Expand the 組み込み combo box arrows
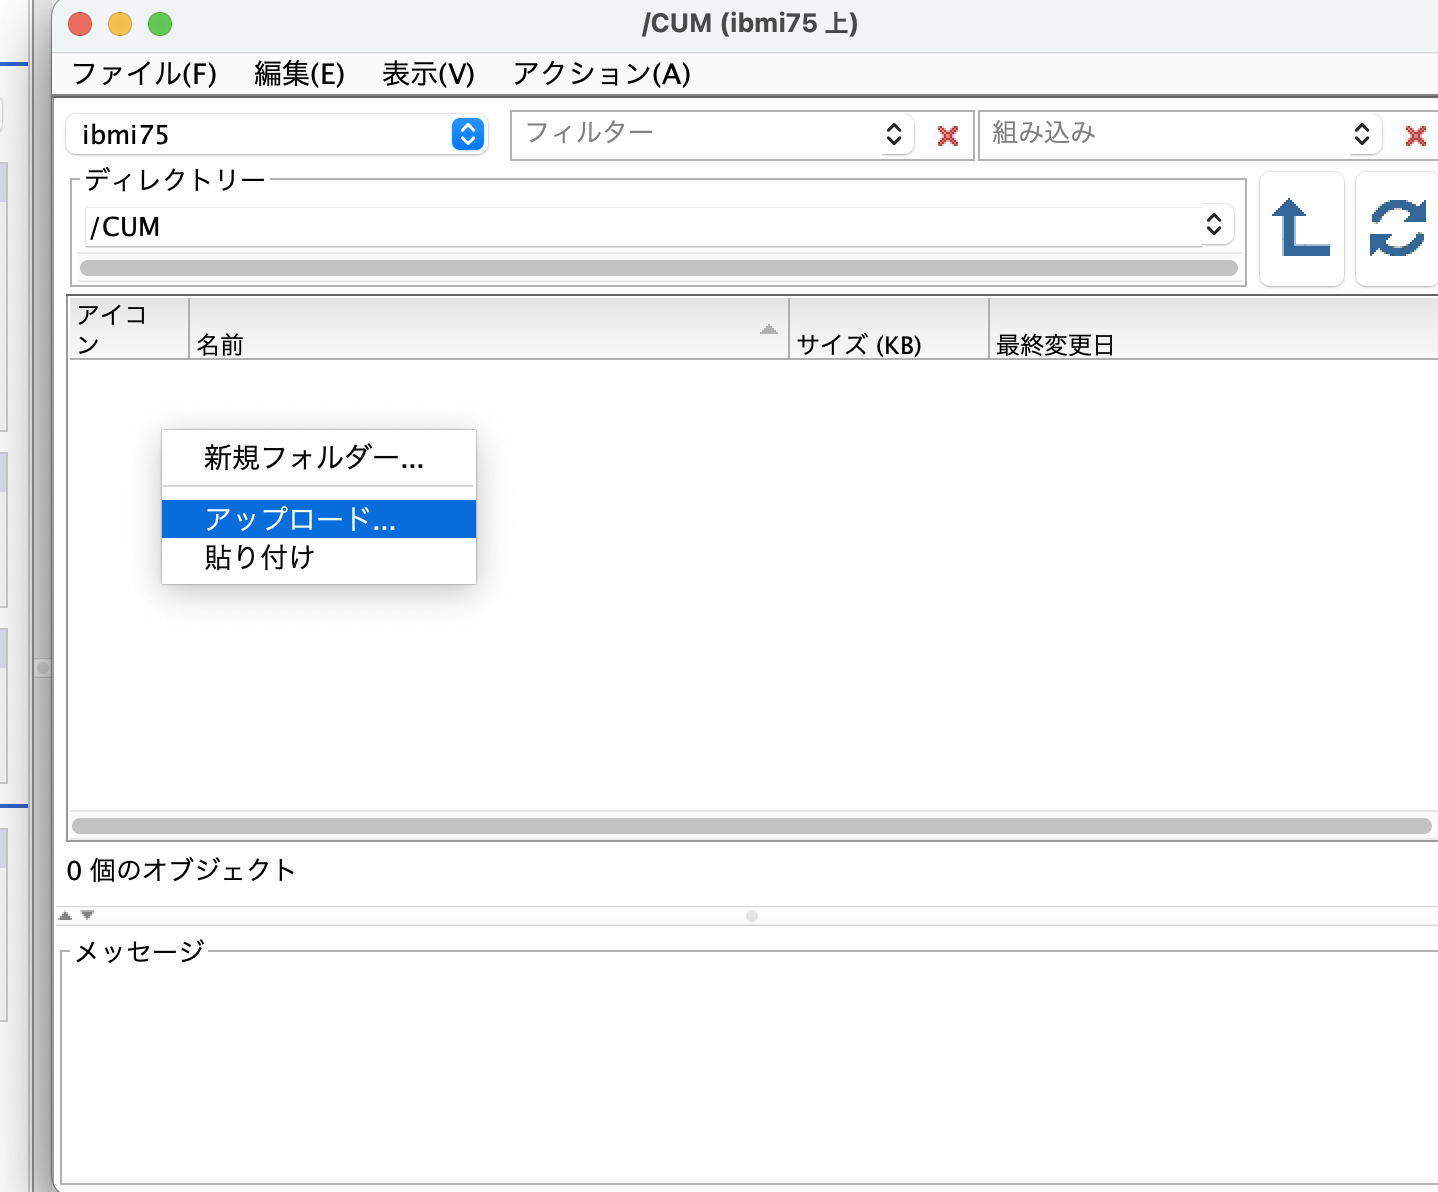This screenshot has width=1438, height=1192. point(1361,134)
